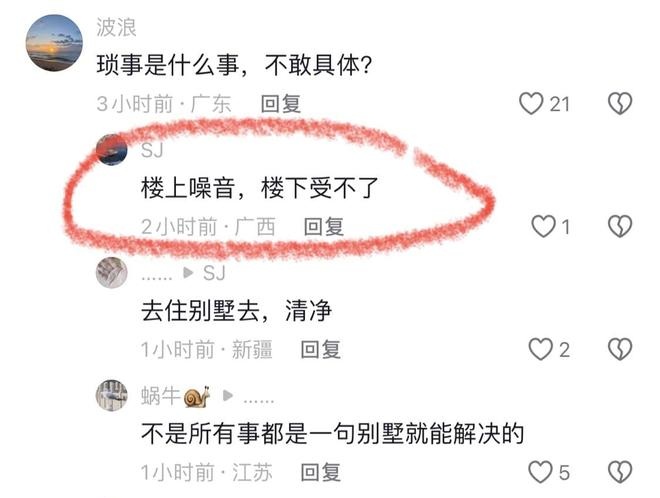660x498 pixels.
Task: Dislike 蜗牛's comment from 江苏
Action: click(620, 472)
